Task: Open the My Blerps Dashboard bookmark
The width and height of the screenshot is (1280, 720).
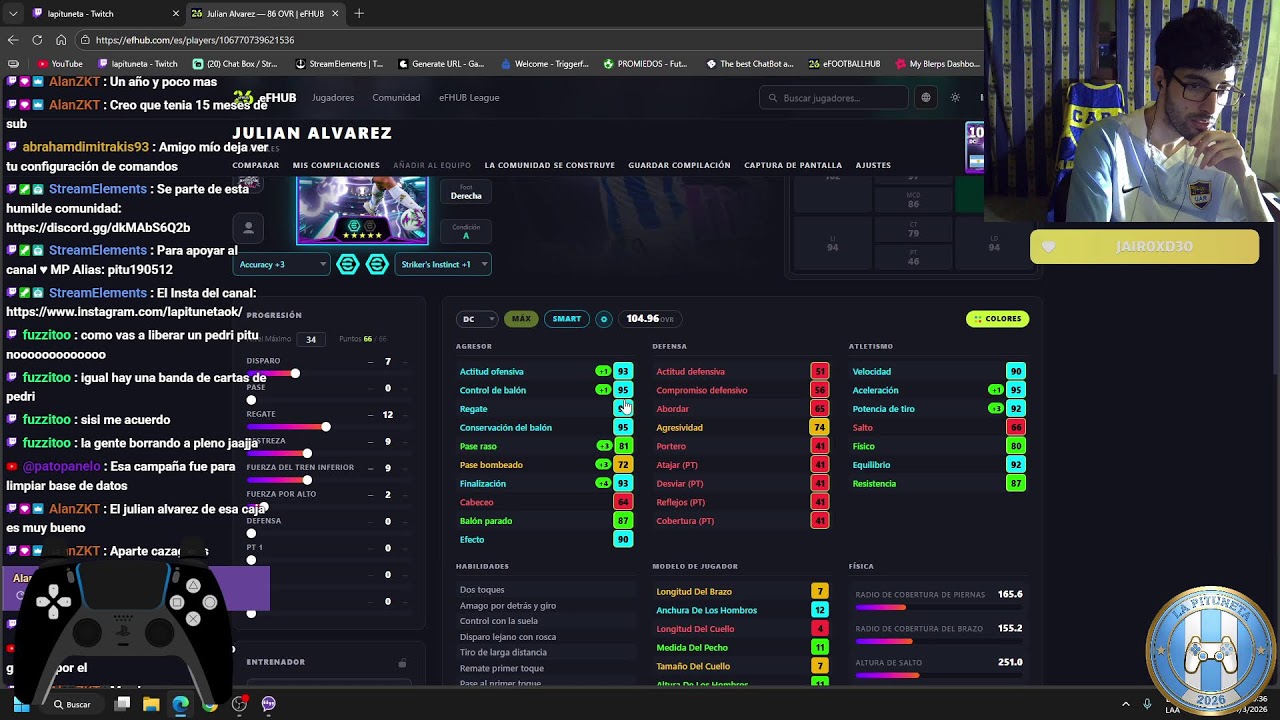Action: pos(937,64)
